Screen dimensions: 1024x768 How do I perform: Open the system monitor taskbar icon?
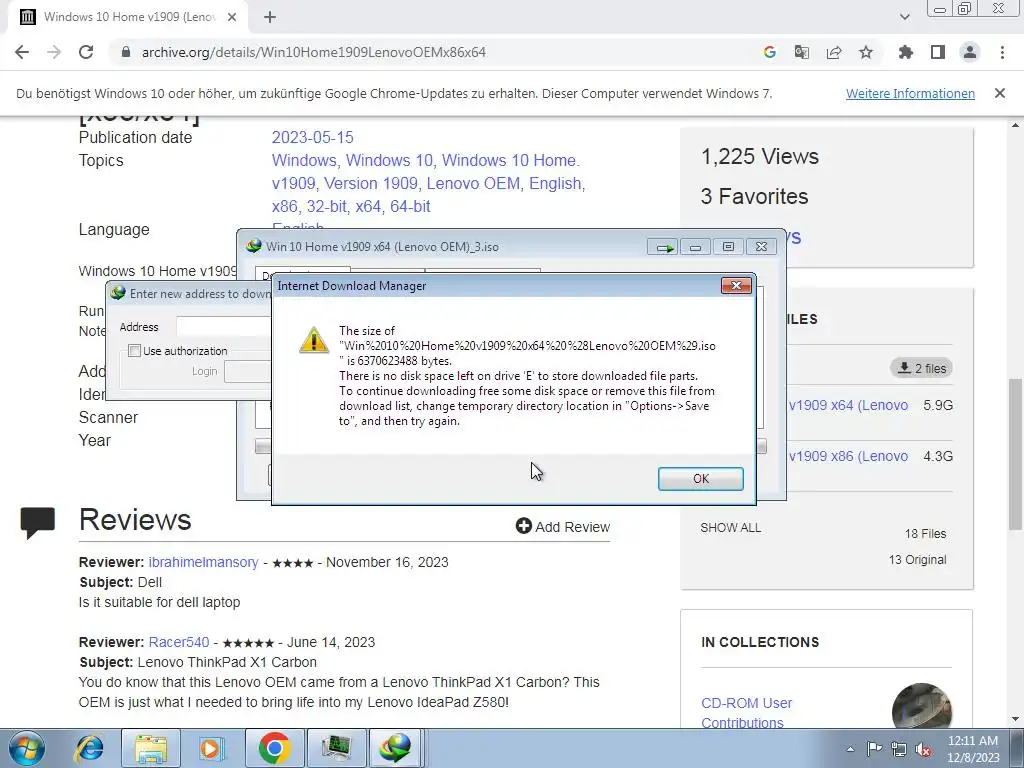coord(336,748)
